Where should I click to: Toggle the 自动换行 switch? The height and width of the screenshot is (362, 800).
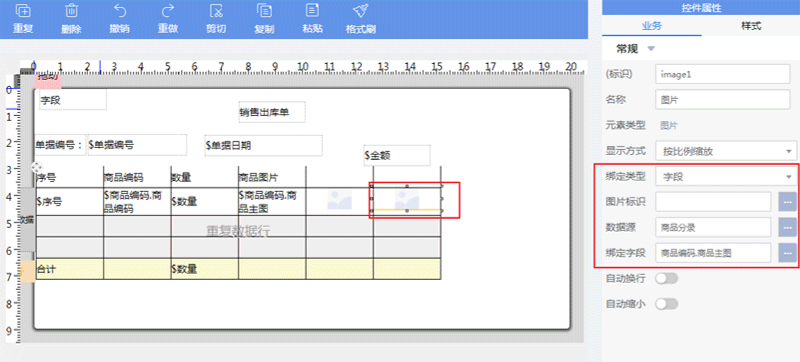[667, 278]
